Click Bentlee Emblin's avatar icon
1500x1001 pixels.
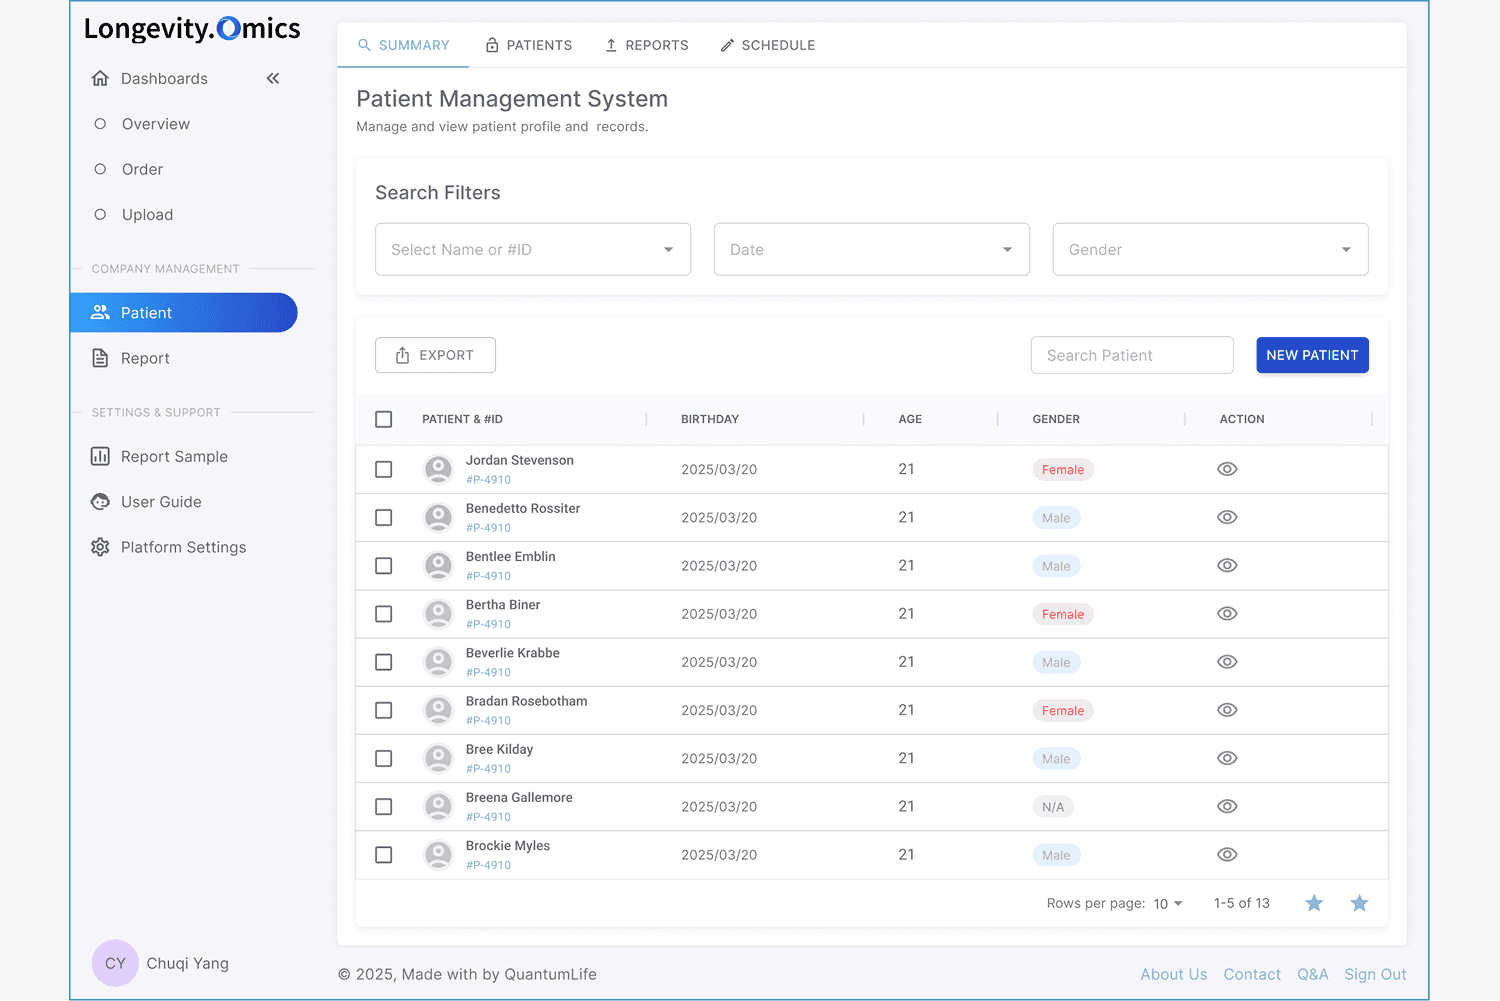pyautogui.click(x=438, y=565)
